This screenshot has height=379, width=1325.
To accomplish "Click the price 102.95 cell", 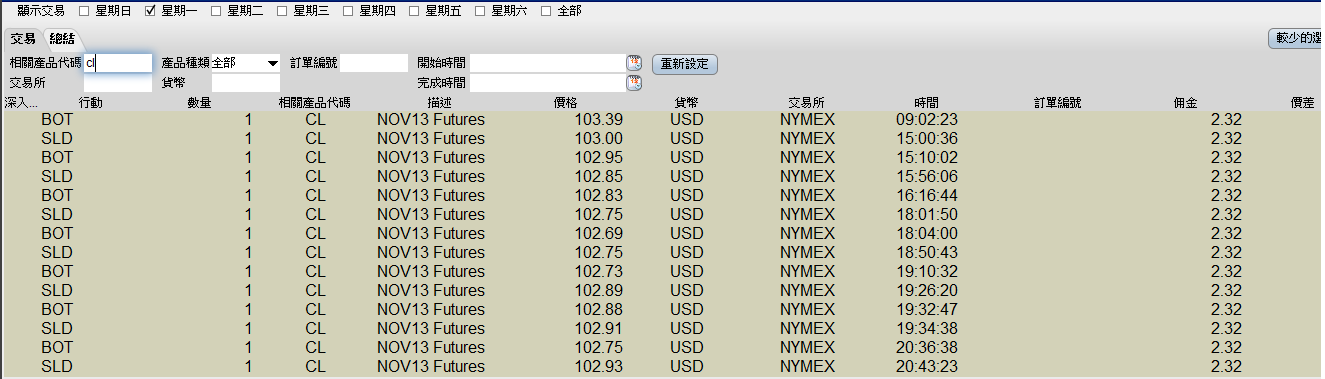I will tap(600, 157).
